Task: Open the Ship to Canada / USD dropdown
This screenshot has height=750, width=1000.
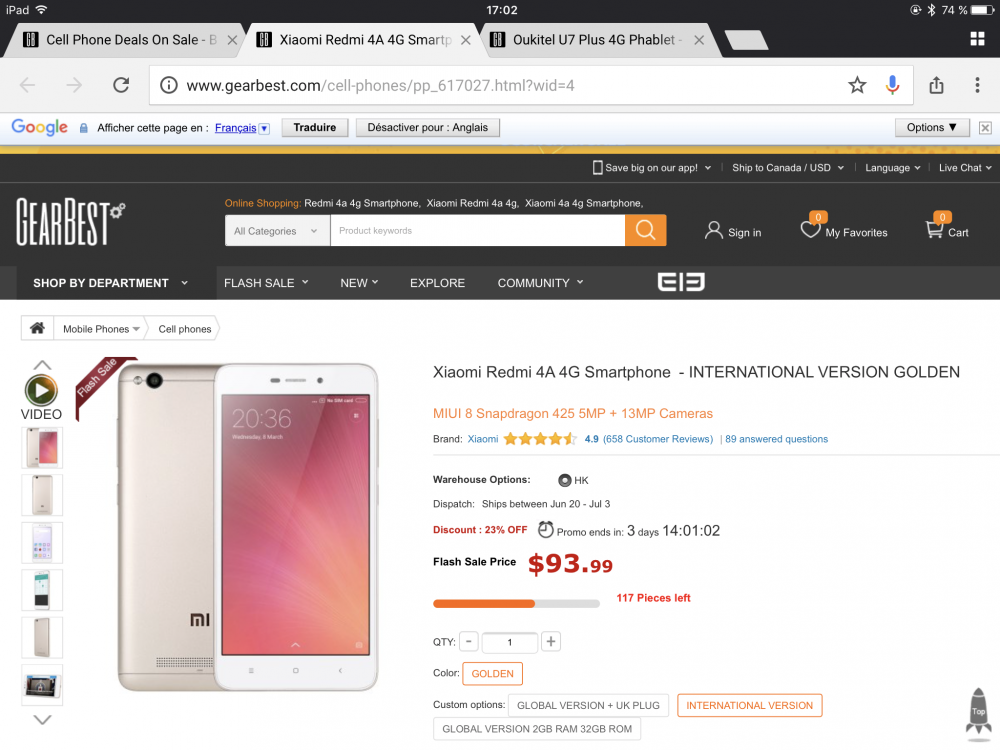Action: click(x=787, y=168)
